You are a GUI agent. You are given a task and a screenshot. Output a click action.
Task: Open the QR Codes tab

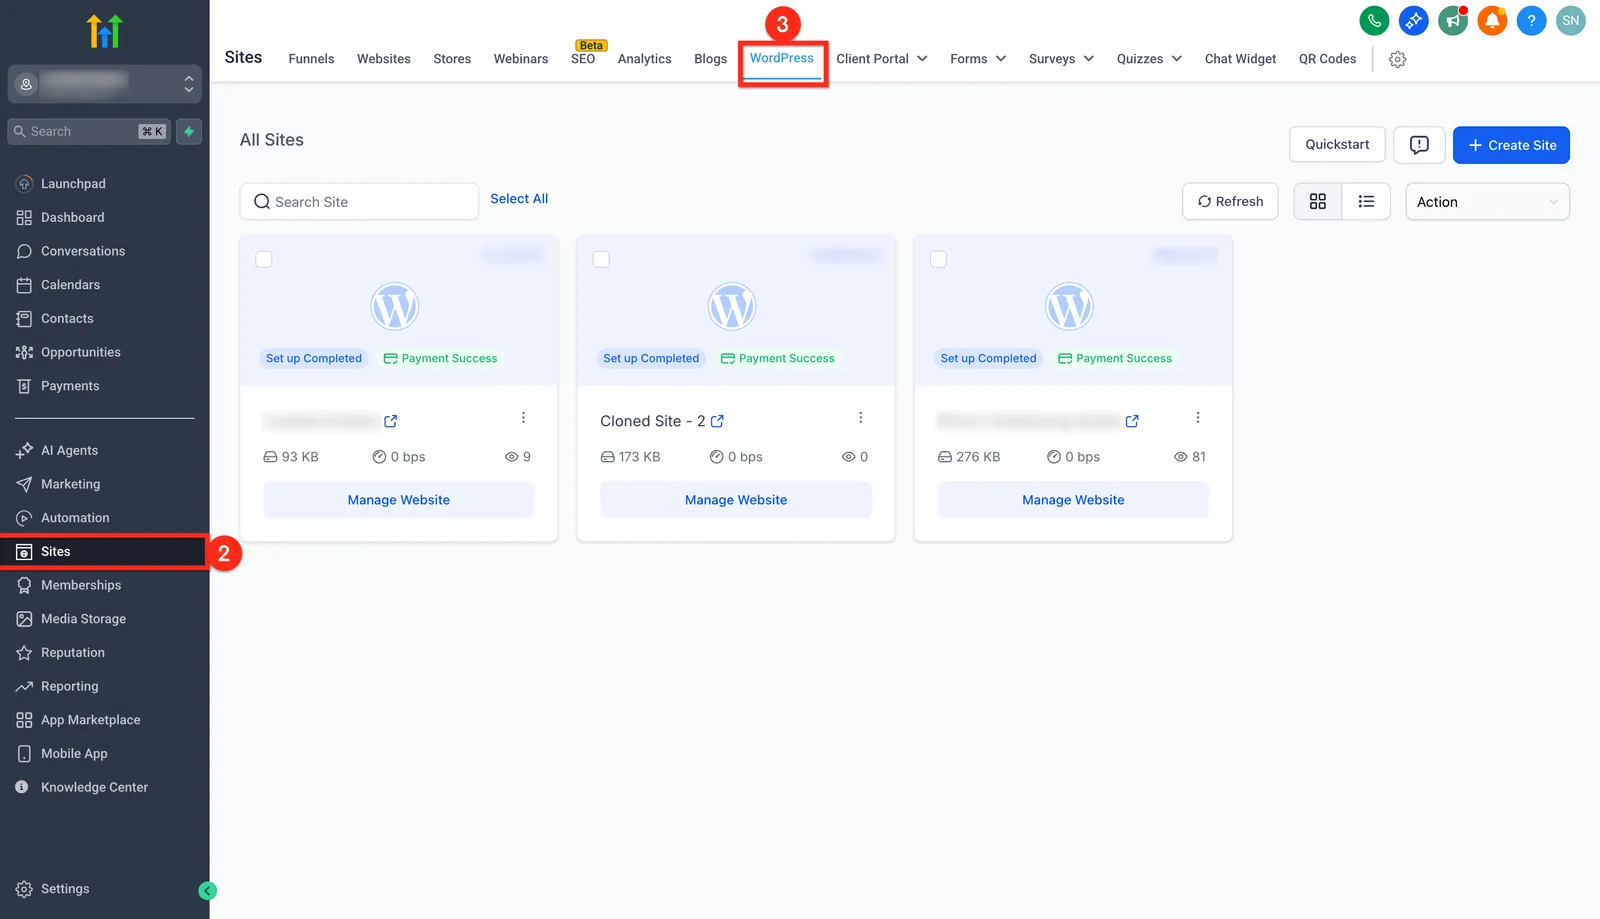(x=1327, y=59)
